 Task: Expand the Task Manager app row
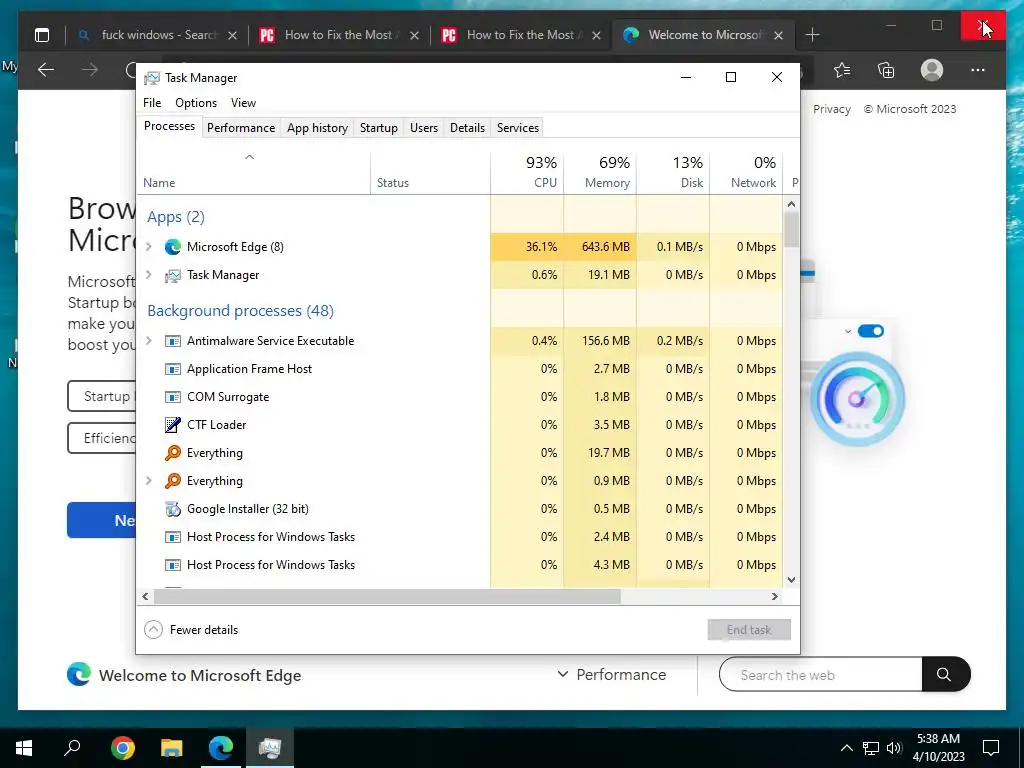(x=149, y=275)
